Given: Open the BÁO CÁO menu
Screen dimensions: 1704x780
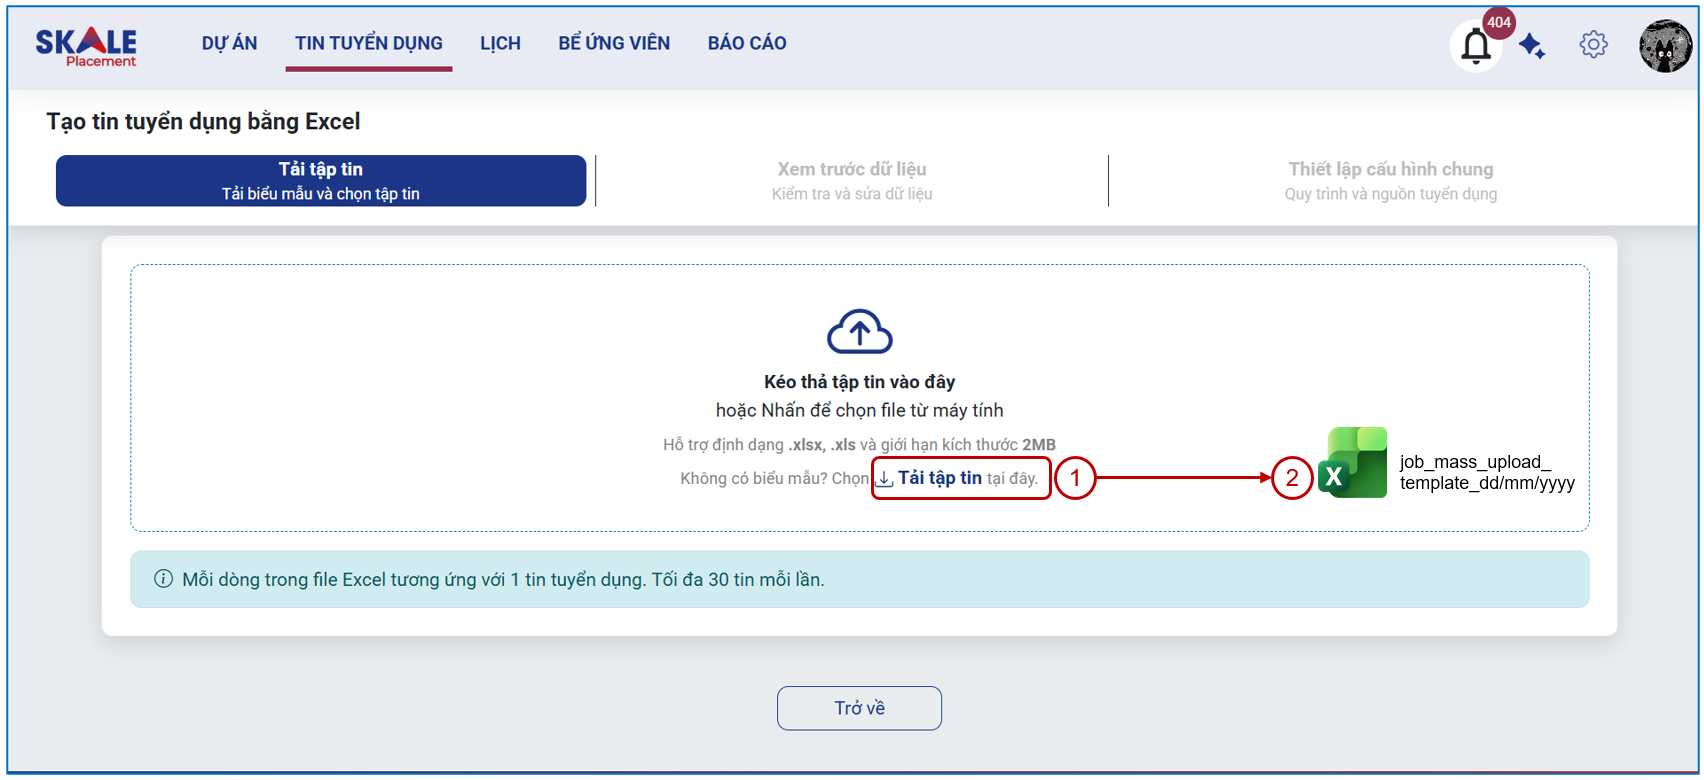Looking at the screenshot, I should (x=747, y=43).
